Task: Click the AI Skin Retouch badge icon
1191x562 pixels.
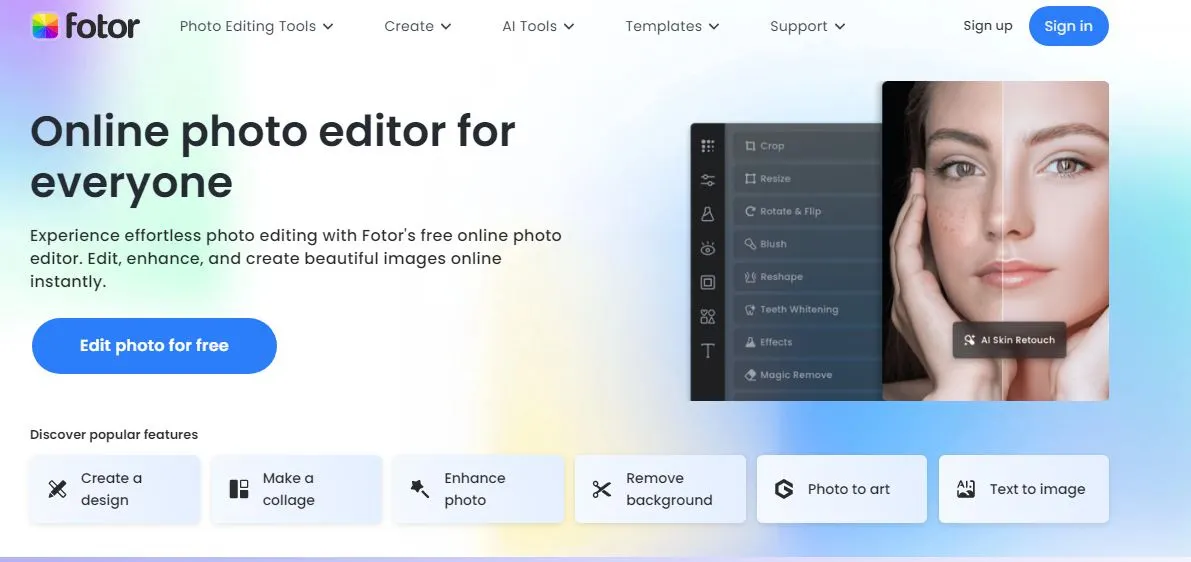Action: point(969,340)
